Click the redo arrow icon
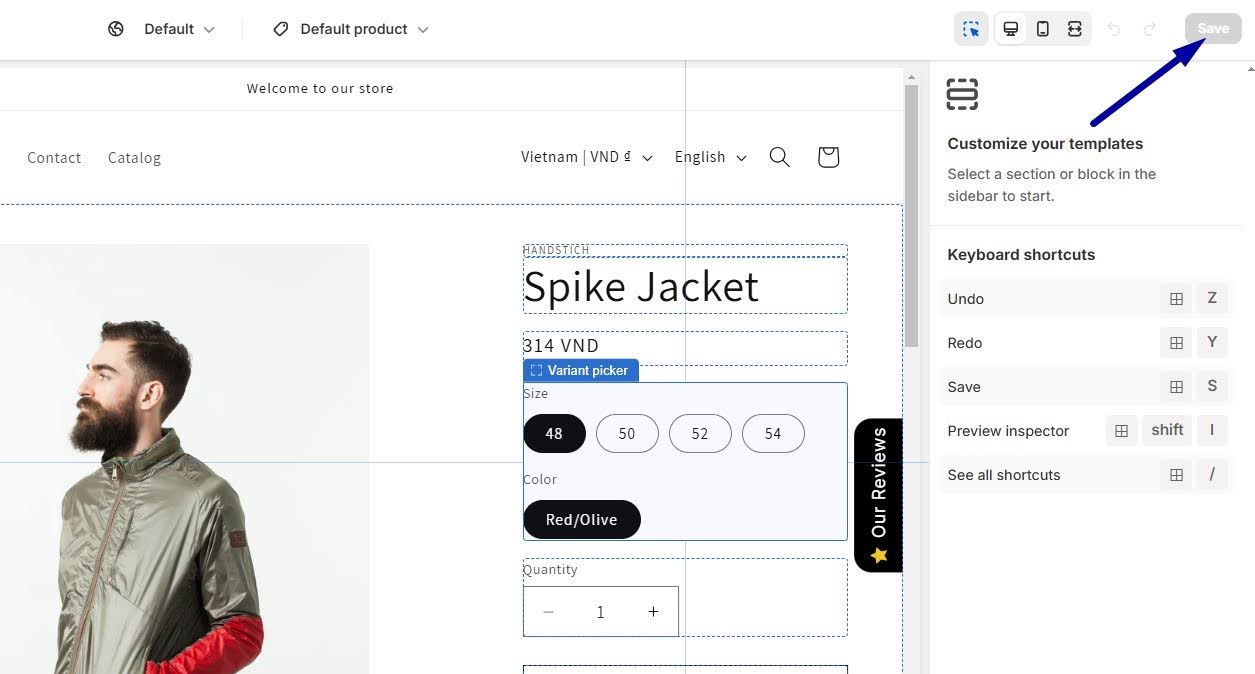 [1150, 29]
